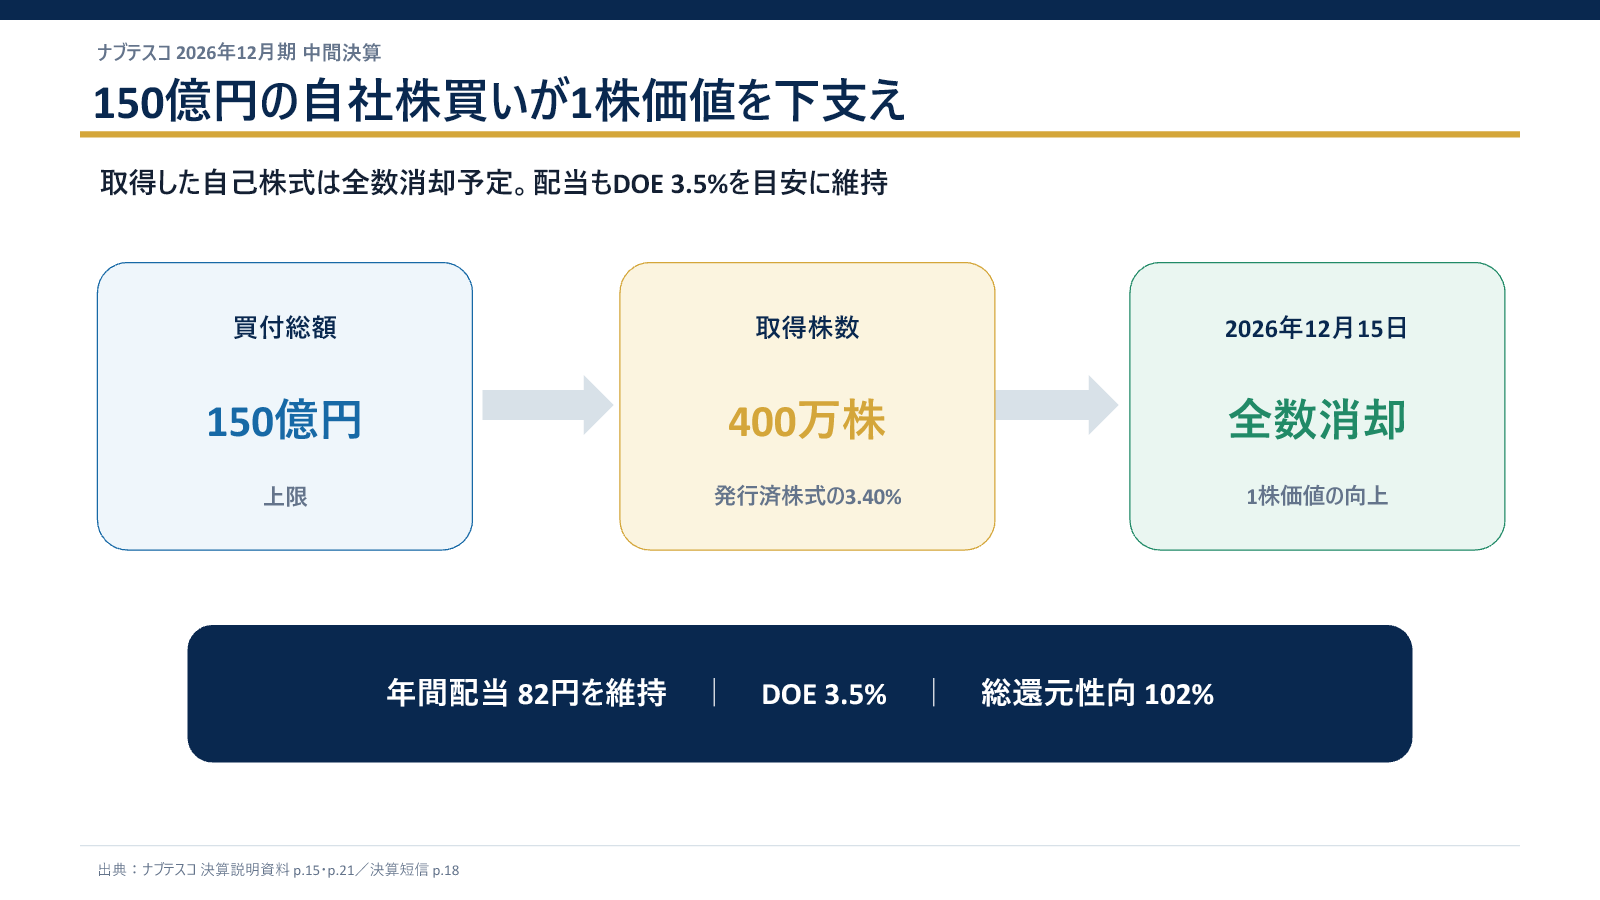Viewport: 1600px width, 900px height.
Task: Click 総還元性向 102% in the navy banner
Action: (1097, 693)
